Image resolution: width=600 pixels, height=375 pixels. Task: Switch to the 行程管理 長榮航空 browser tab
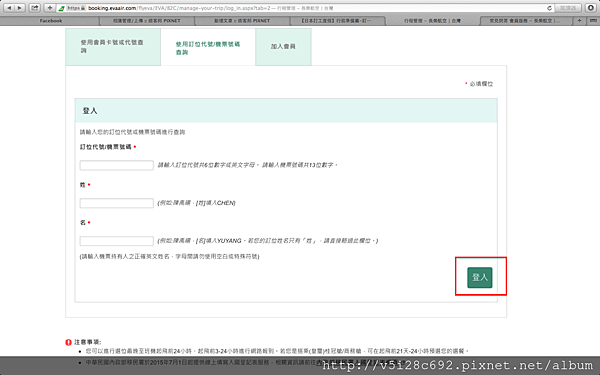click(432, 21)
